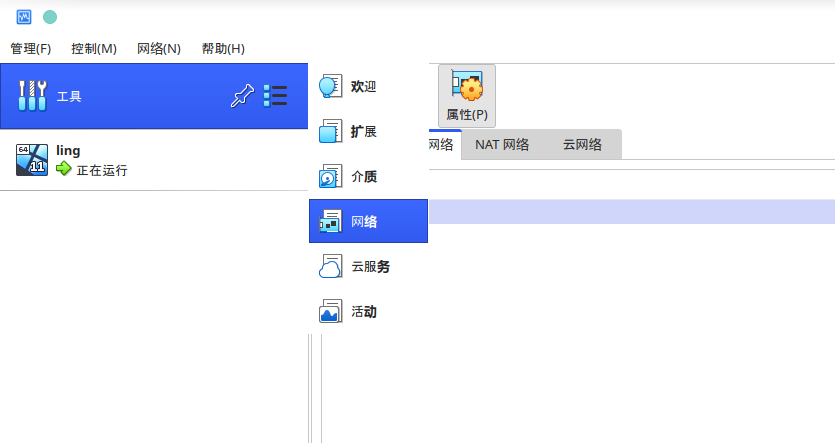Select the partially hidden 网络 tab
The width and height of the screenshot is (835, 443).
point(442,145)
